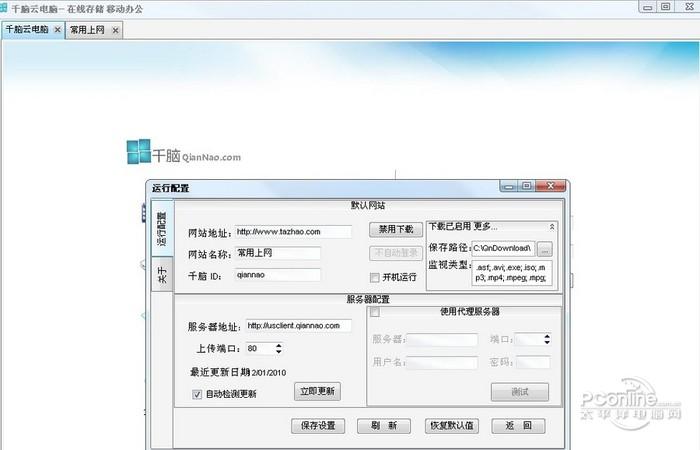Click the 网站名称 input field
Screen dimensions: 700x450
278,253
